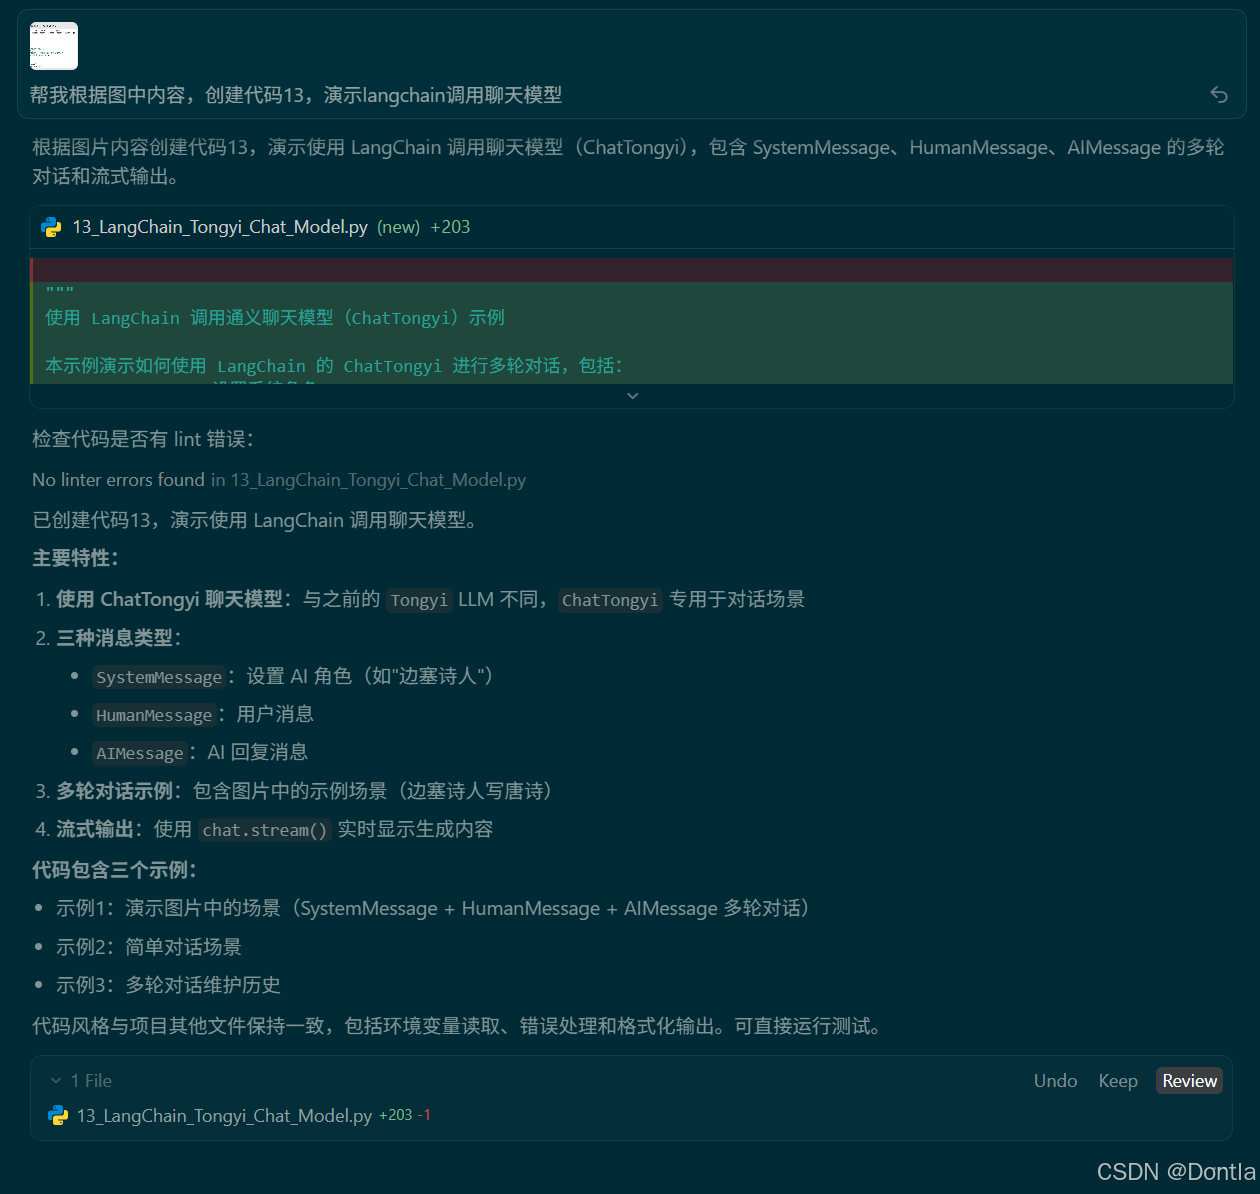Click the AIMessage code chip
Image resolution: width=1260 pixels, height=1194 pixels.
point(139,752)
